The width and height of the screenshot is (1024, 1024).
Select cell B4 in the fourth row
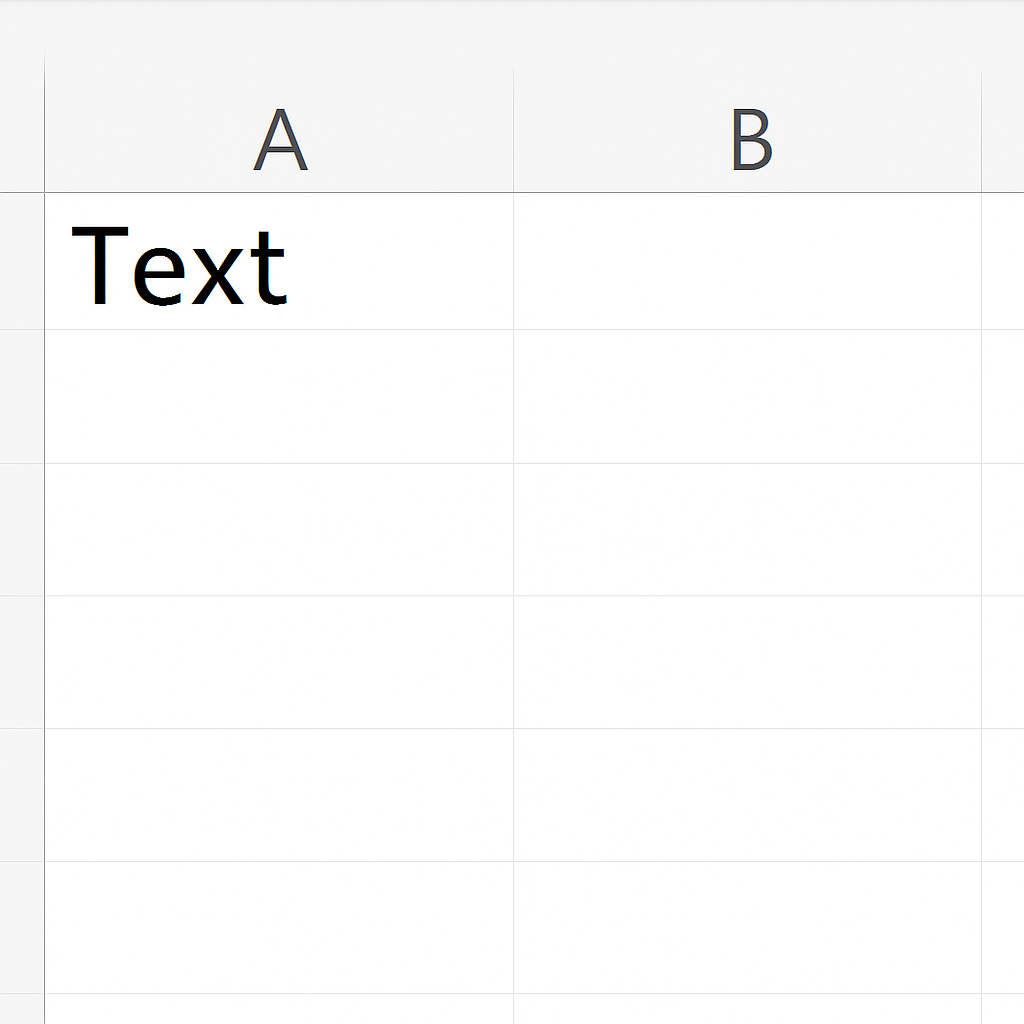pos(748,662)
